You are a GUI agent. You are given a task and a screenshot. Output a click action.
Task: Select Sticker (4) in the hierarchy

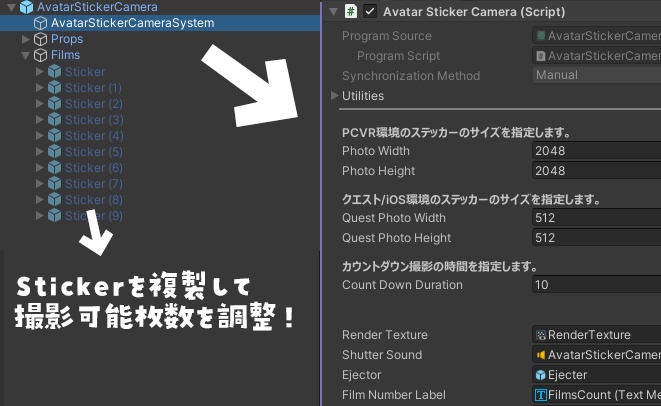pos(94,136)
